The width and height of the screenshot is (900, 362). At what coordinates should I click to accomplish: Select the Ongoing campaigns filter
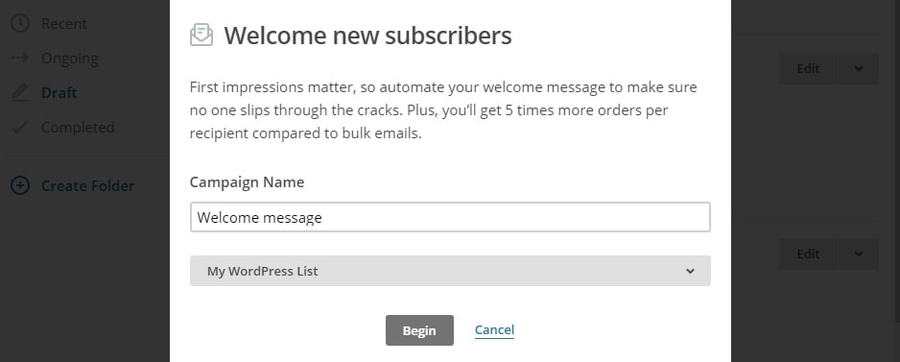point(69,59)
